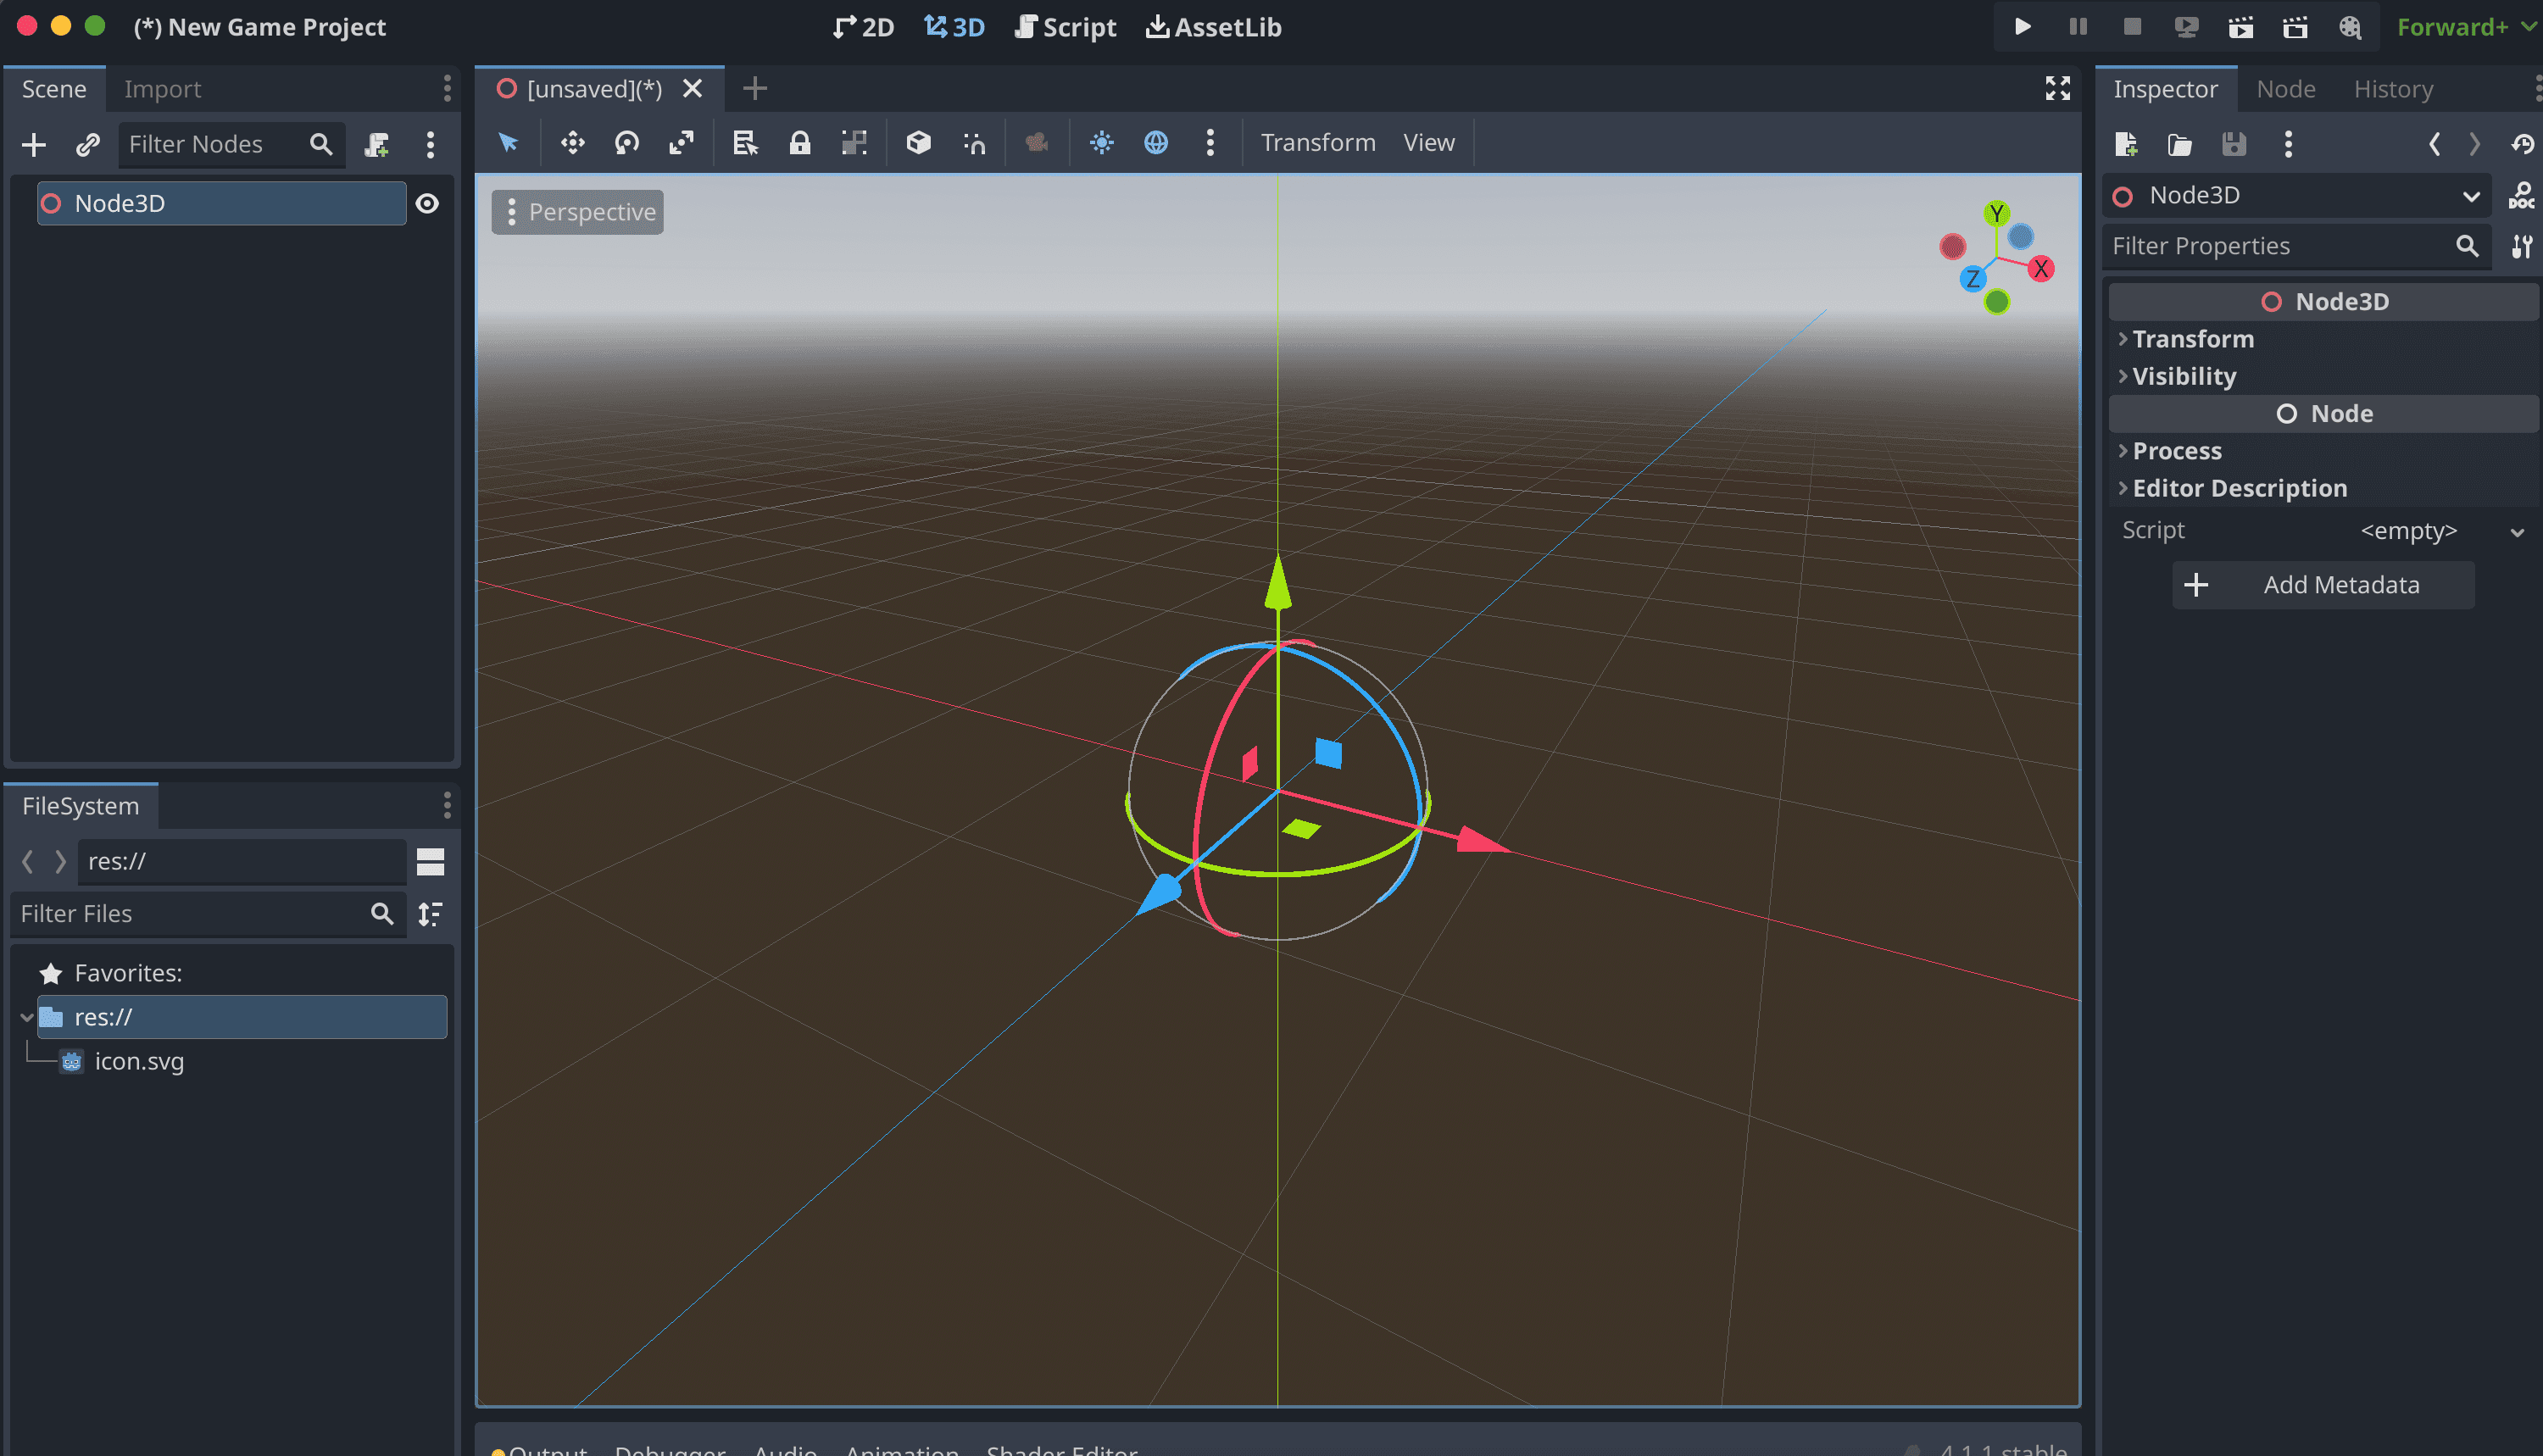
Task: Open list selectable nodes tool
Action: (745, 143)
